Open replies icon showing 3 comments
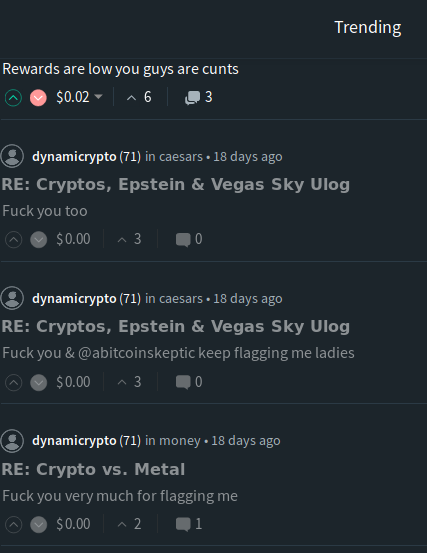 coord(199,97)
